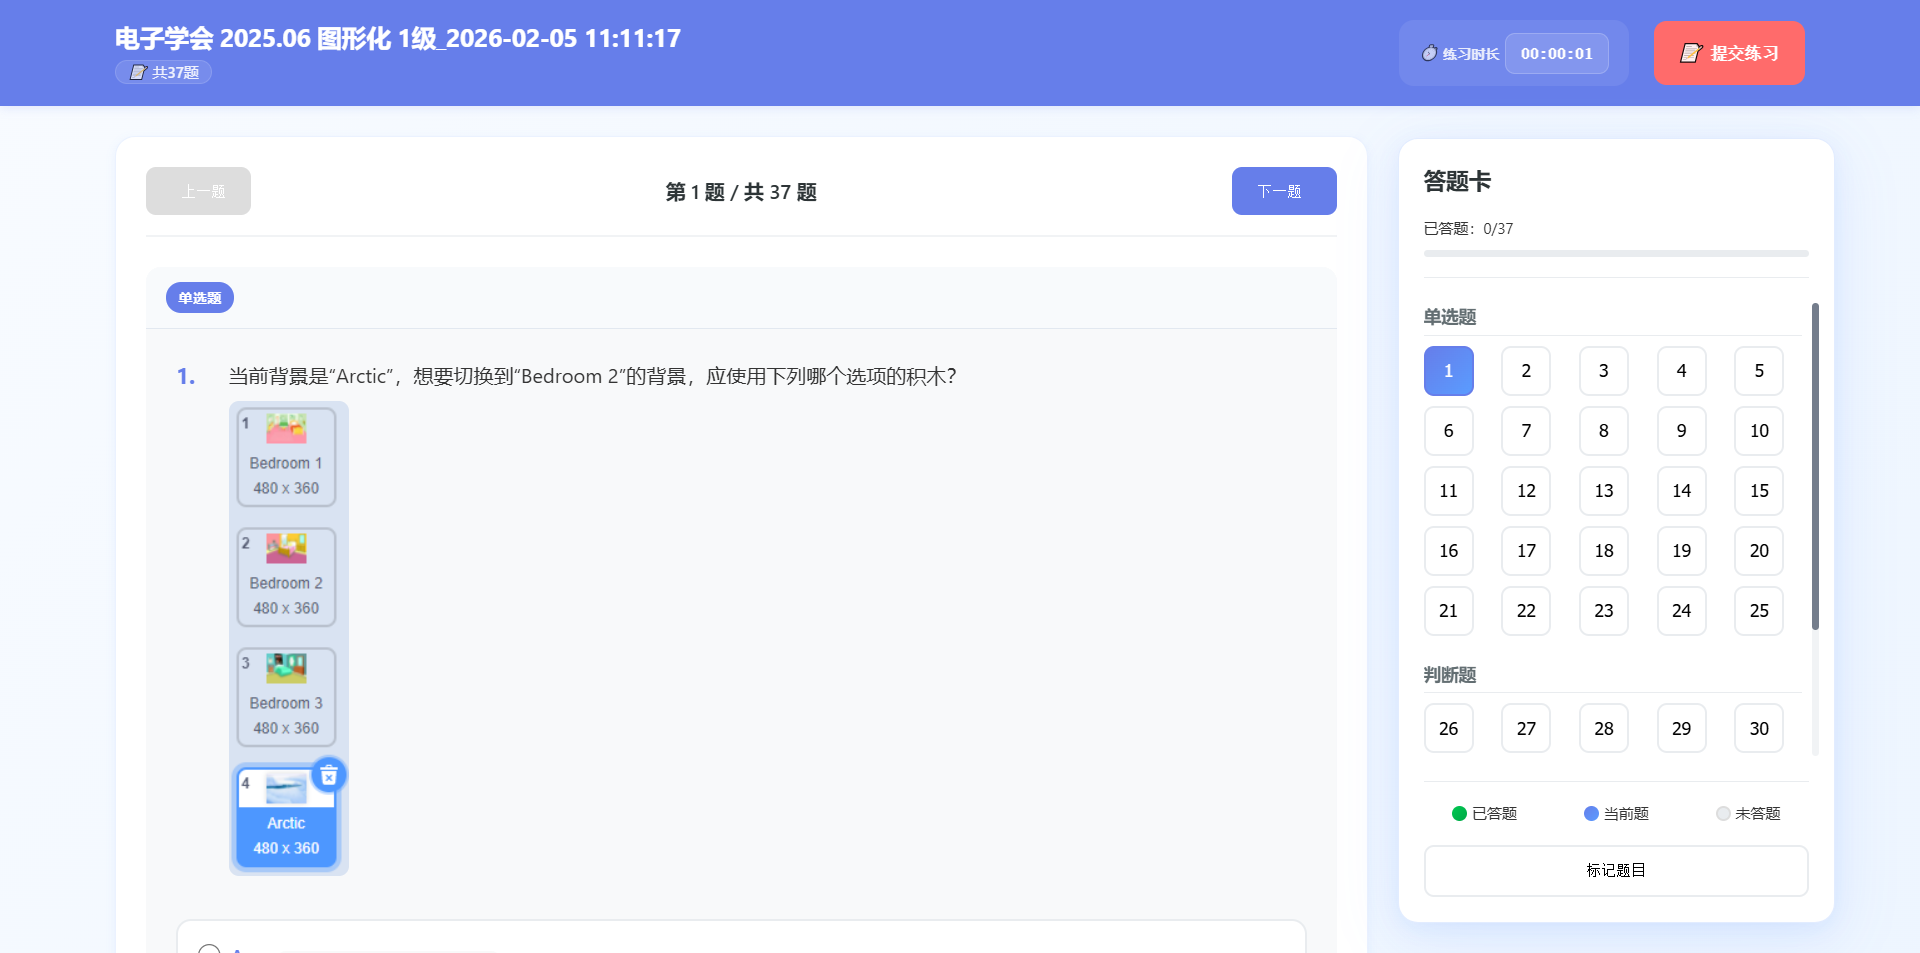Click question number 24 in the answer card
Image resolution: width=1920 pixels, height=953 pixels.
pos(1682,611)
